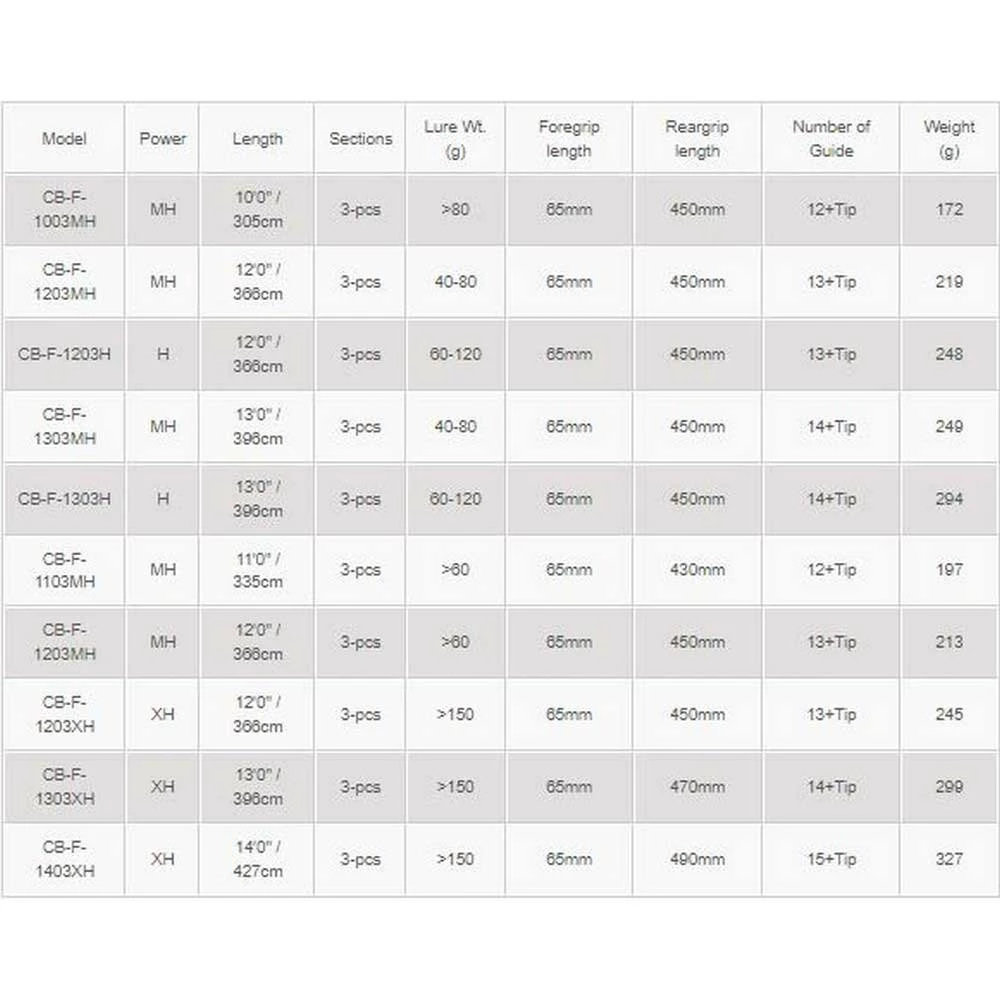Select the CB-F-1403XH model cell
The width and height of the screenshot is (1000, 1000).
click(64, 859)
